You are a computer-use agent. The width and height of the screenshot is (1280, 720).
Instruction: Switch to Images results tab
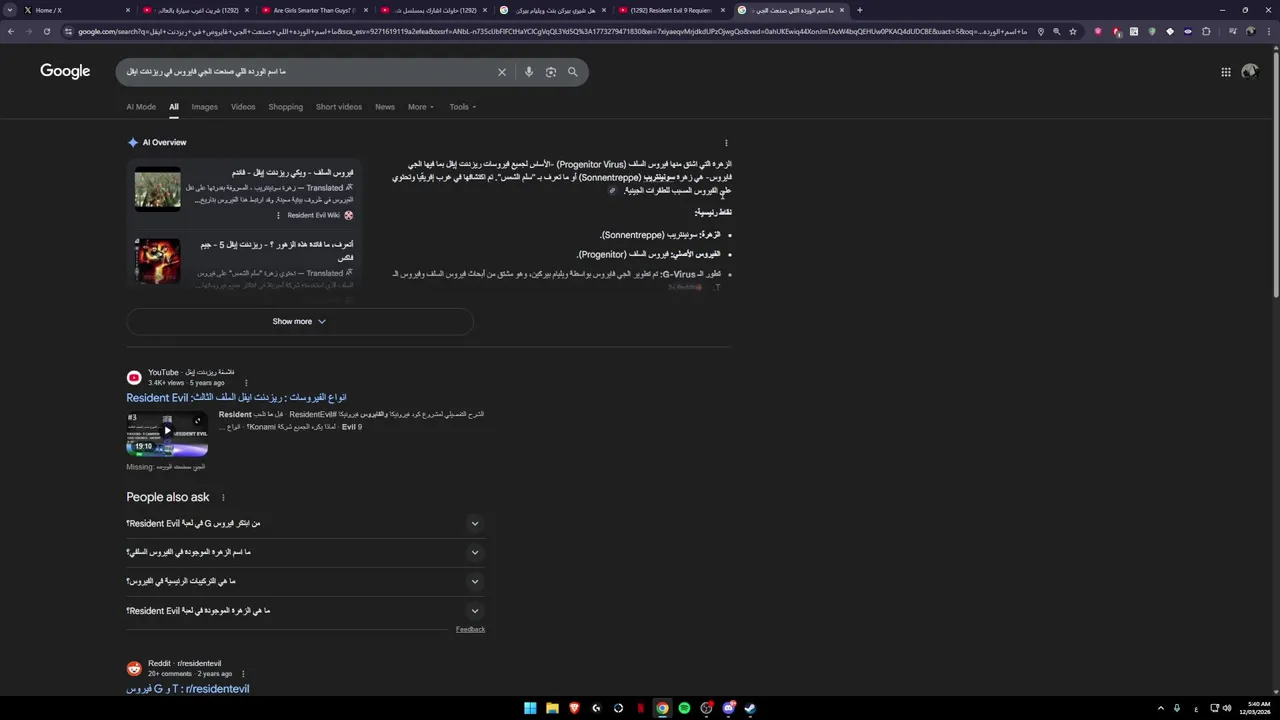[204, 107]
